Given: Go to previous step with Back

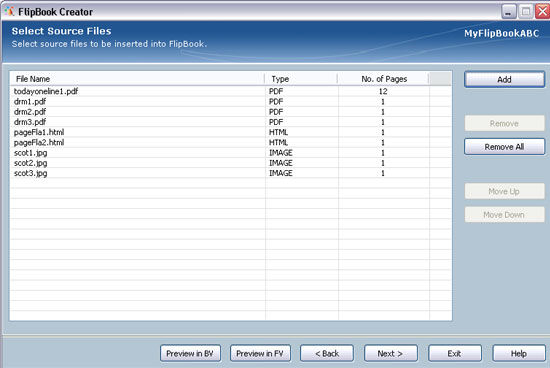Looking at the screenshot, I should [x=327, y=353].
